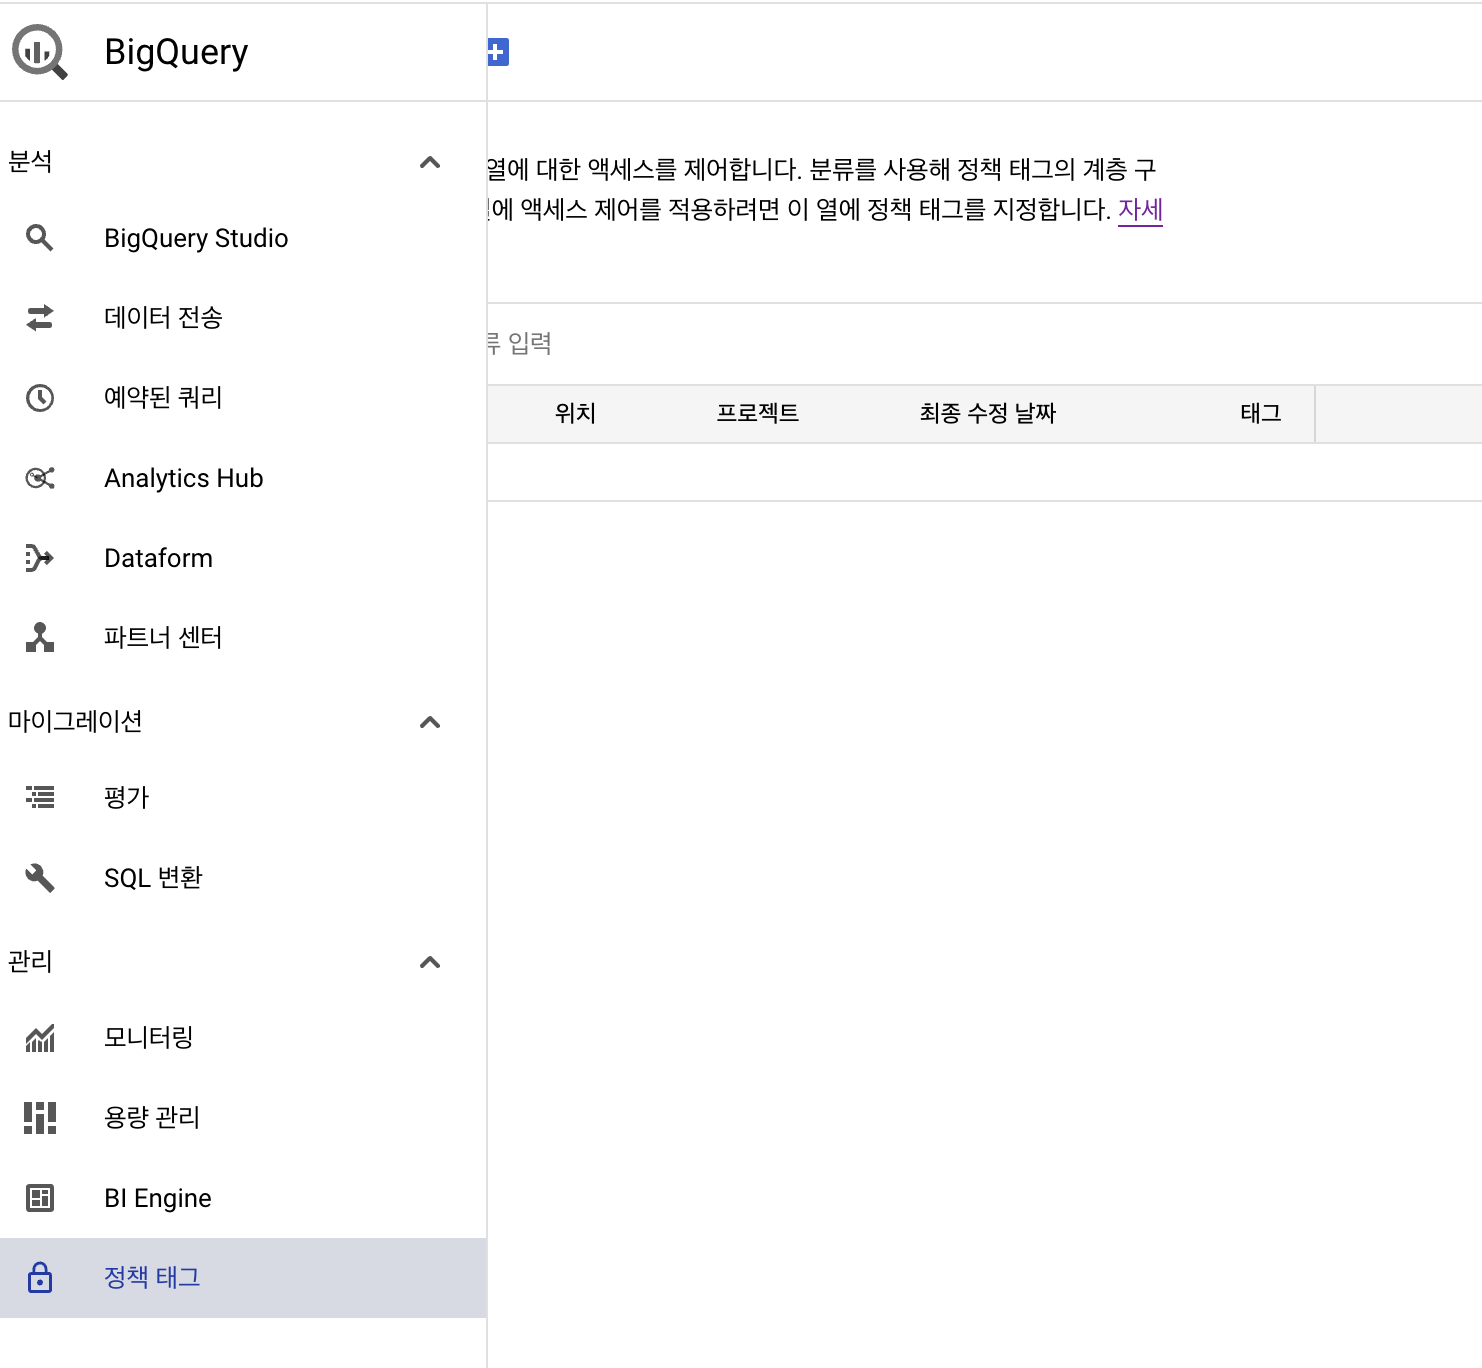Click the filter 입력 field

coord(984,344)
